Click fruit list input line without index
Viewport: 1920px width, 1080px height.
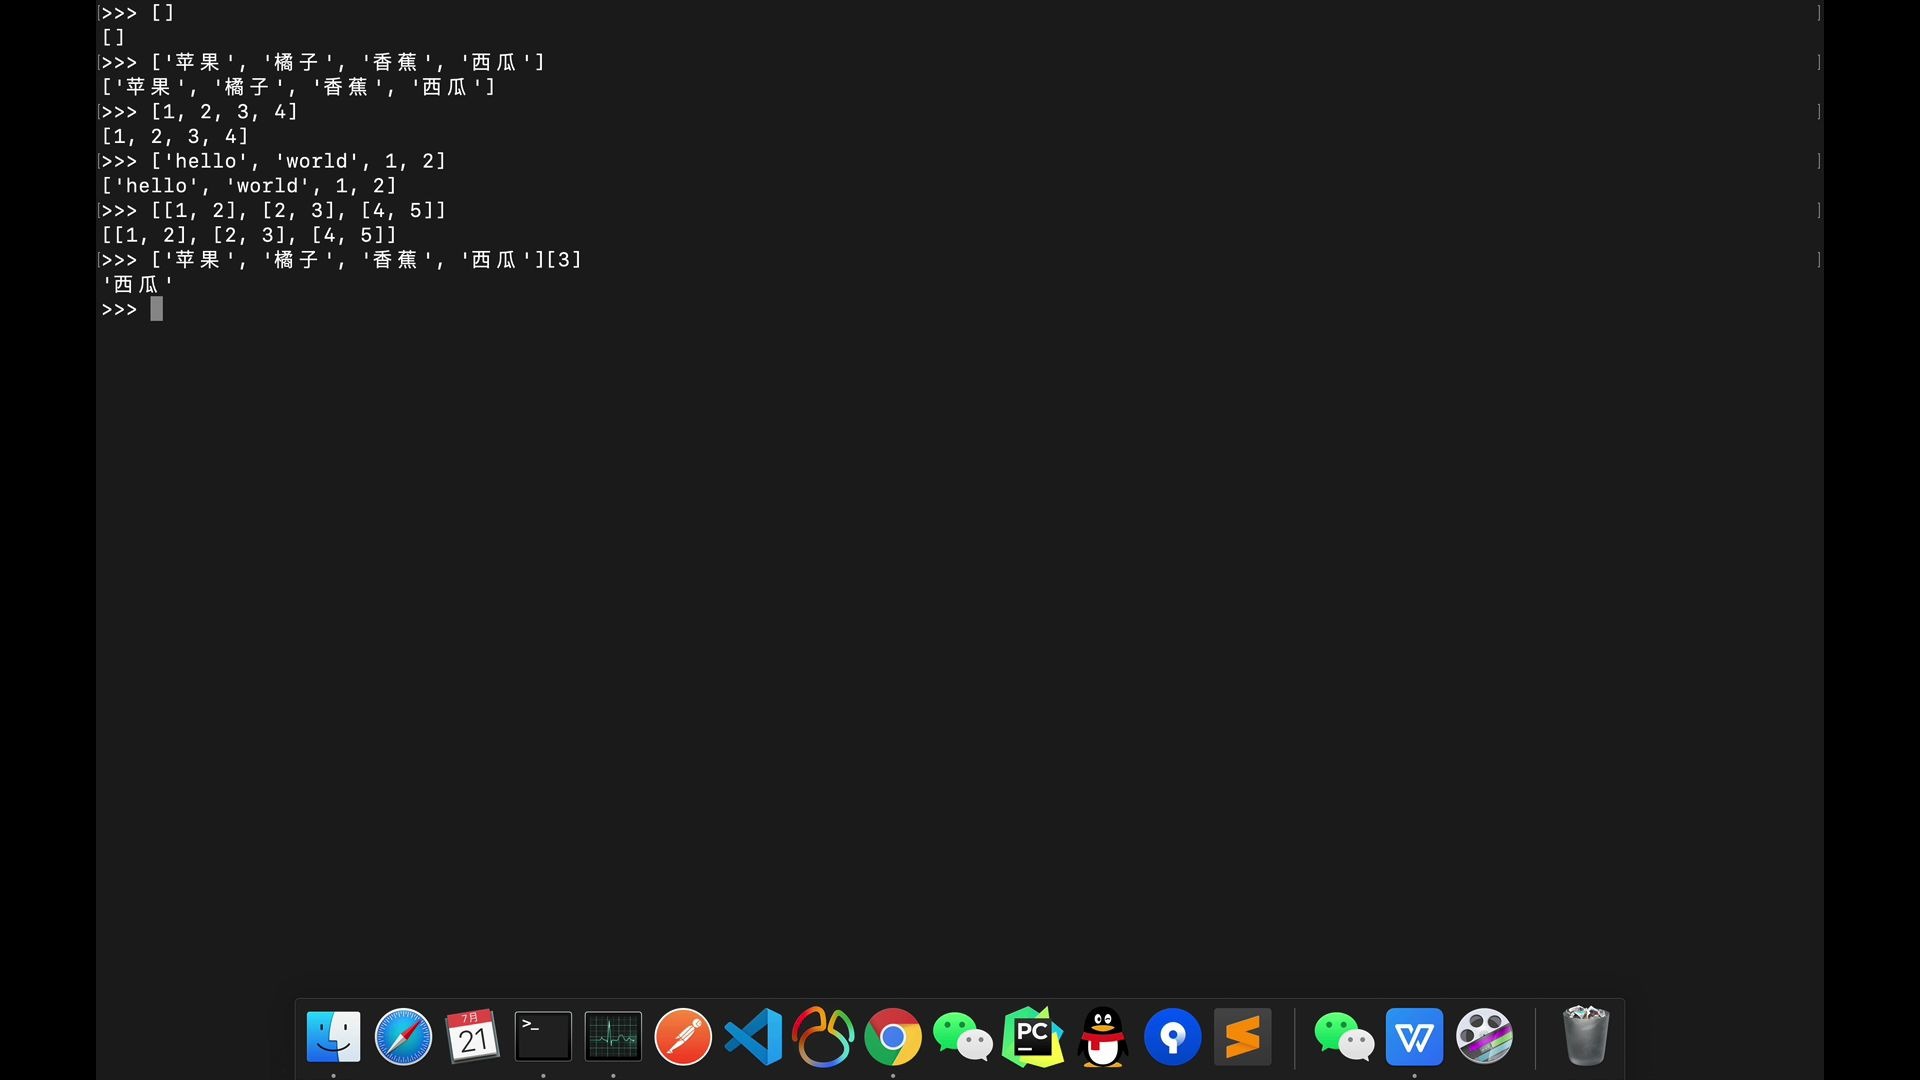point(323,62)
